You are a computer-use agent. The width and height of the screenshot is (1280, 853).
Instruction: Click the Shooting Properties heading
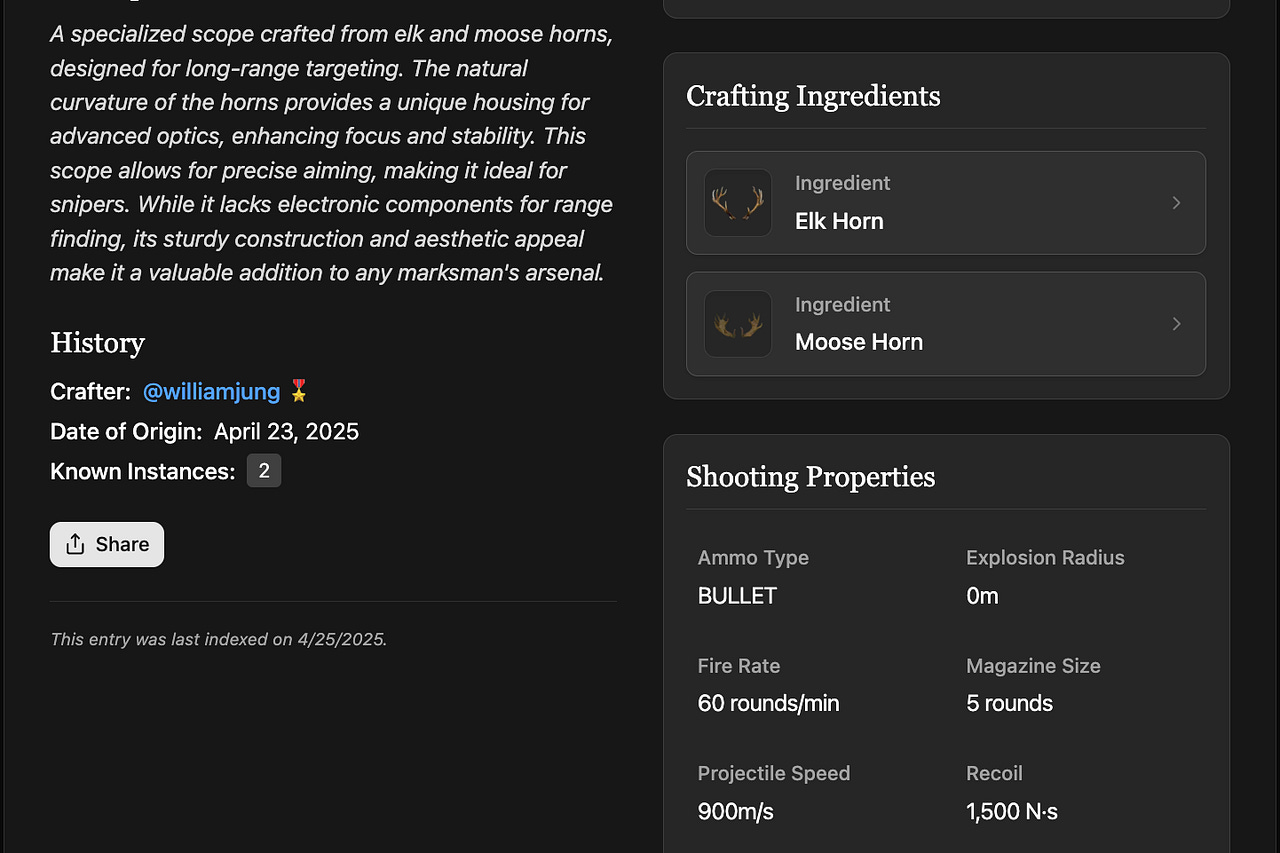tap(810, 477)
